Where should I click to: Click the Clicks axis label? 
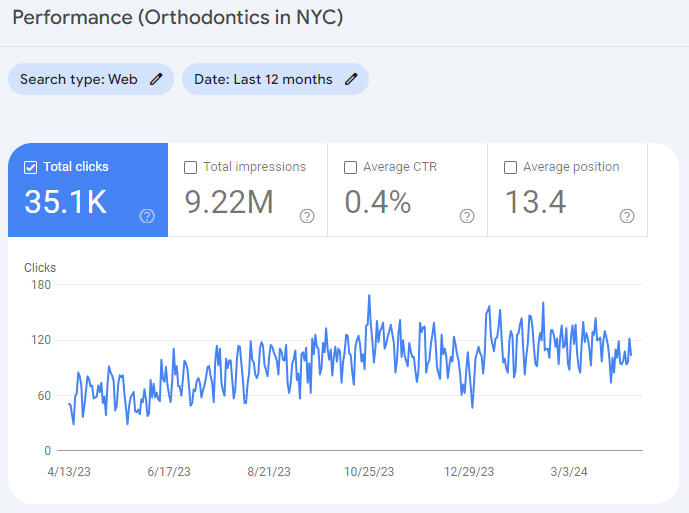point(40,268)
